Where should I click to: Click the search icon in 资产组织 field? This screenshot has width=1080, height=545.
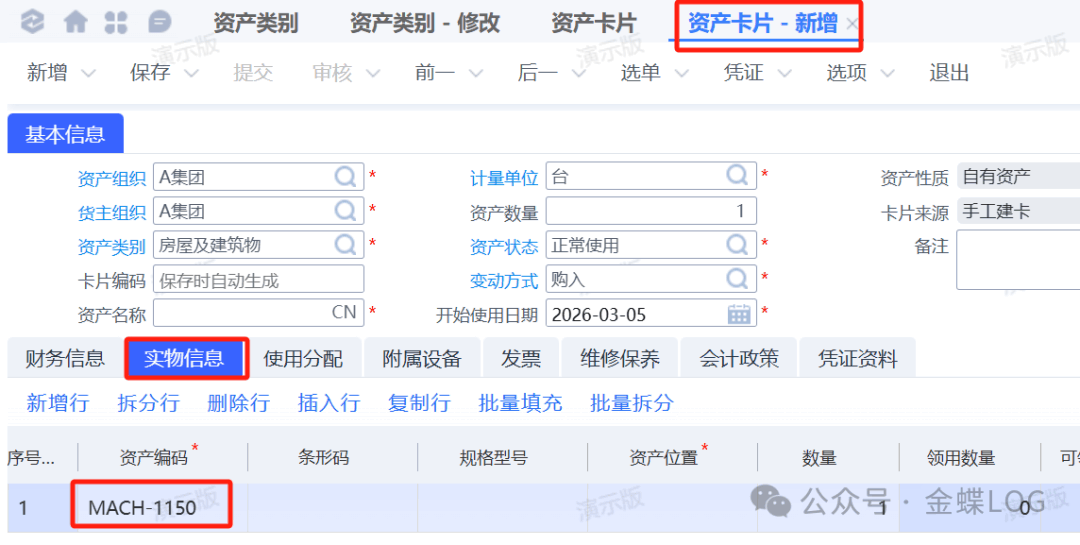(346, 178)
